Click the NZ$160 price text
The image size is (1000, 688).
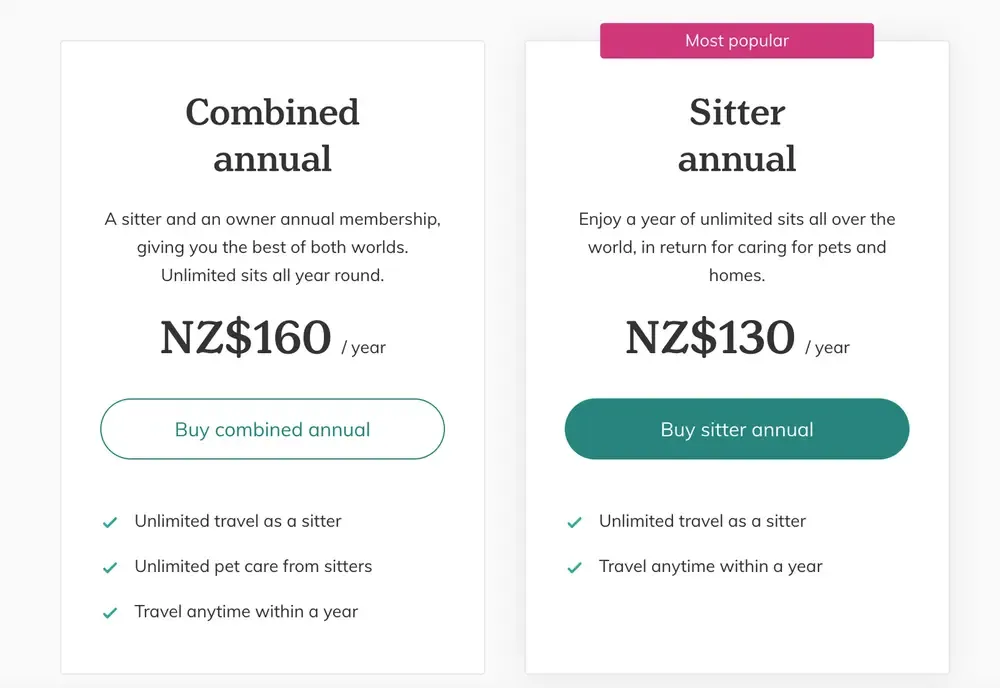coord(246,337)
